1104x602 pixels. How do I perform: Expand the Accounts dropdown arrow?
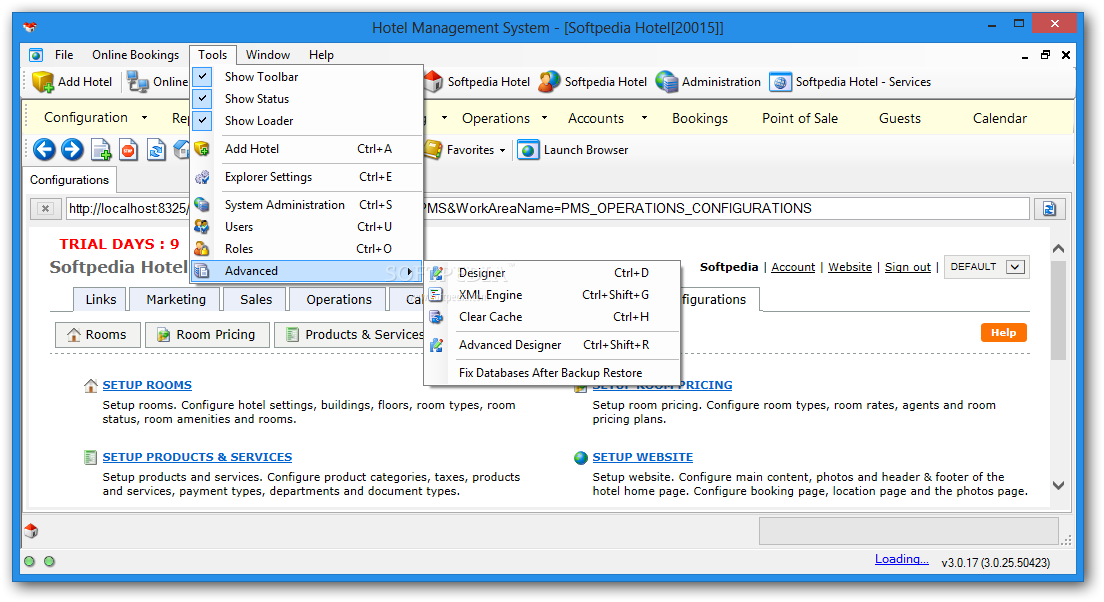point(644,118)
